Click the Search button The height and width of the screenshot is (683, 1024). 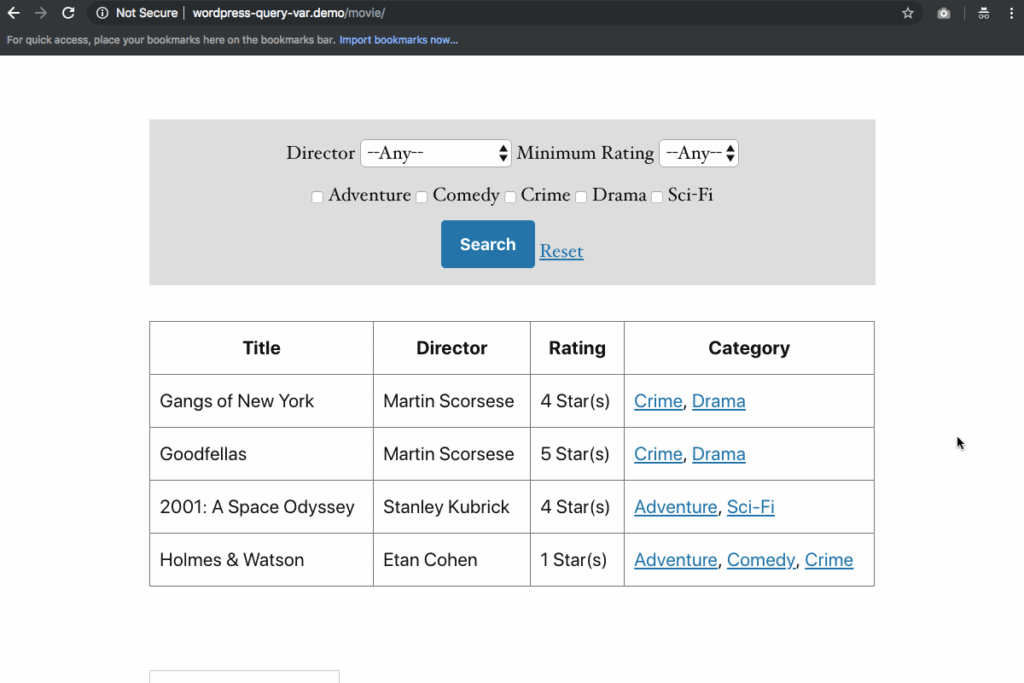click(487, 244)
